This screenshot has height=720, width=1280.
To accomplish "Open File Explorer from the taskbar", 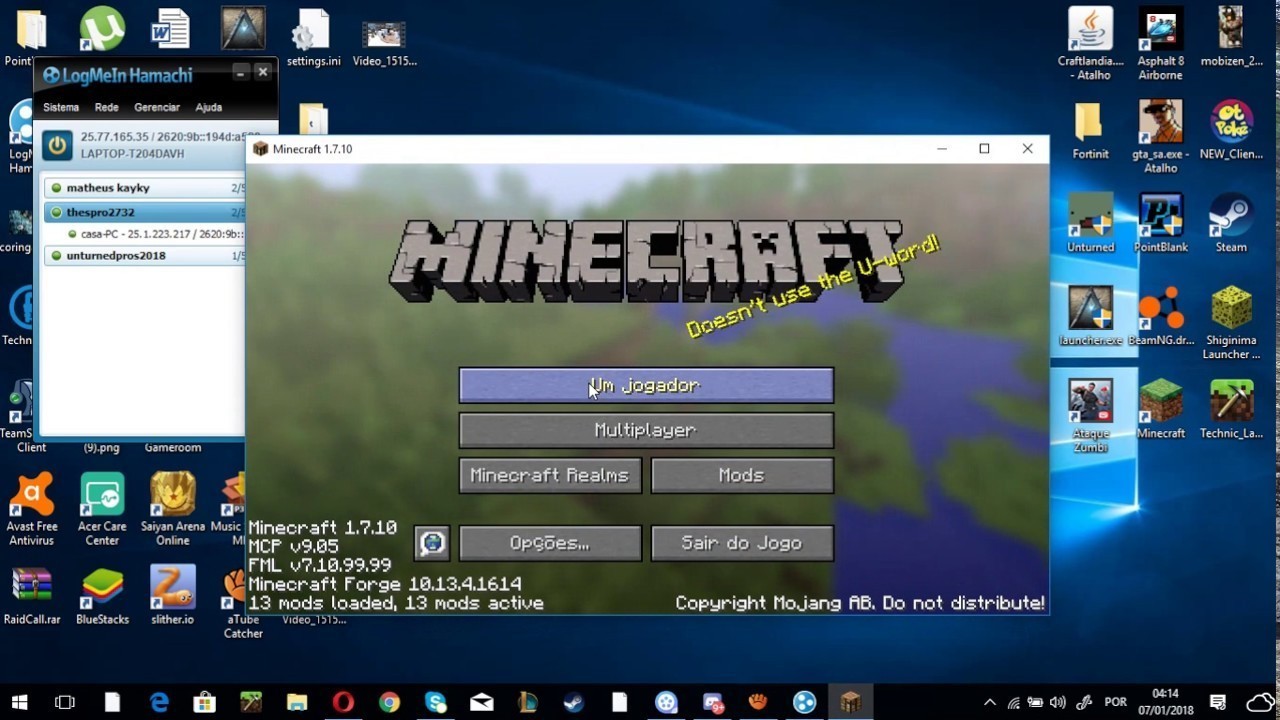I will 297,702.
